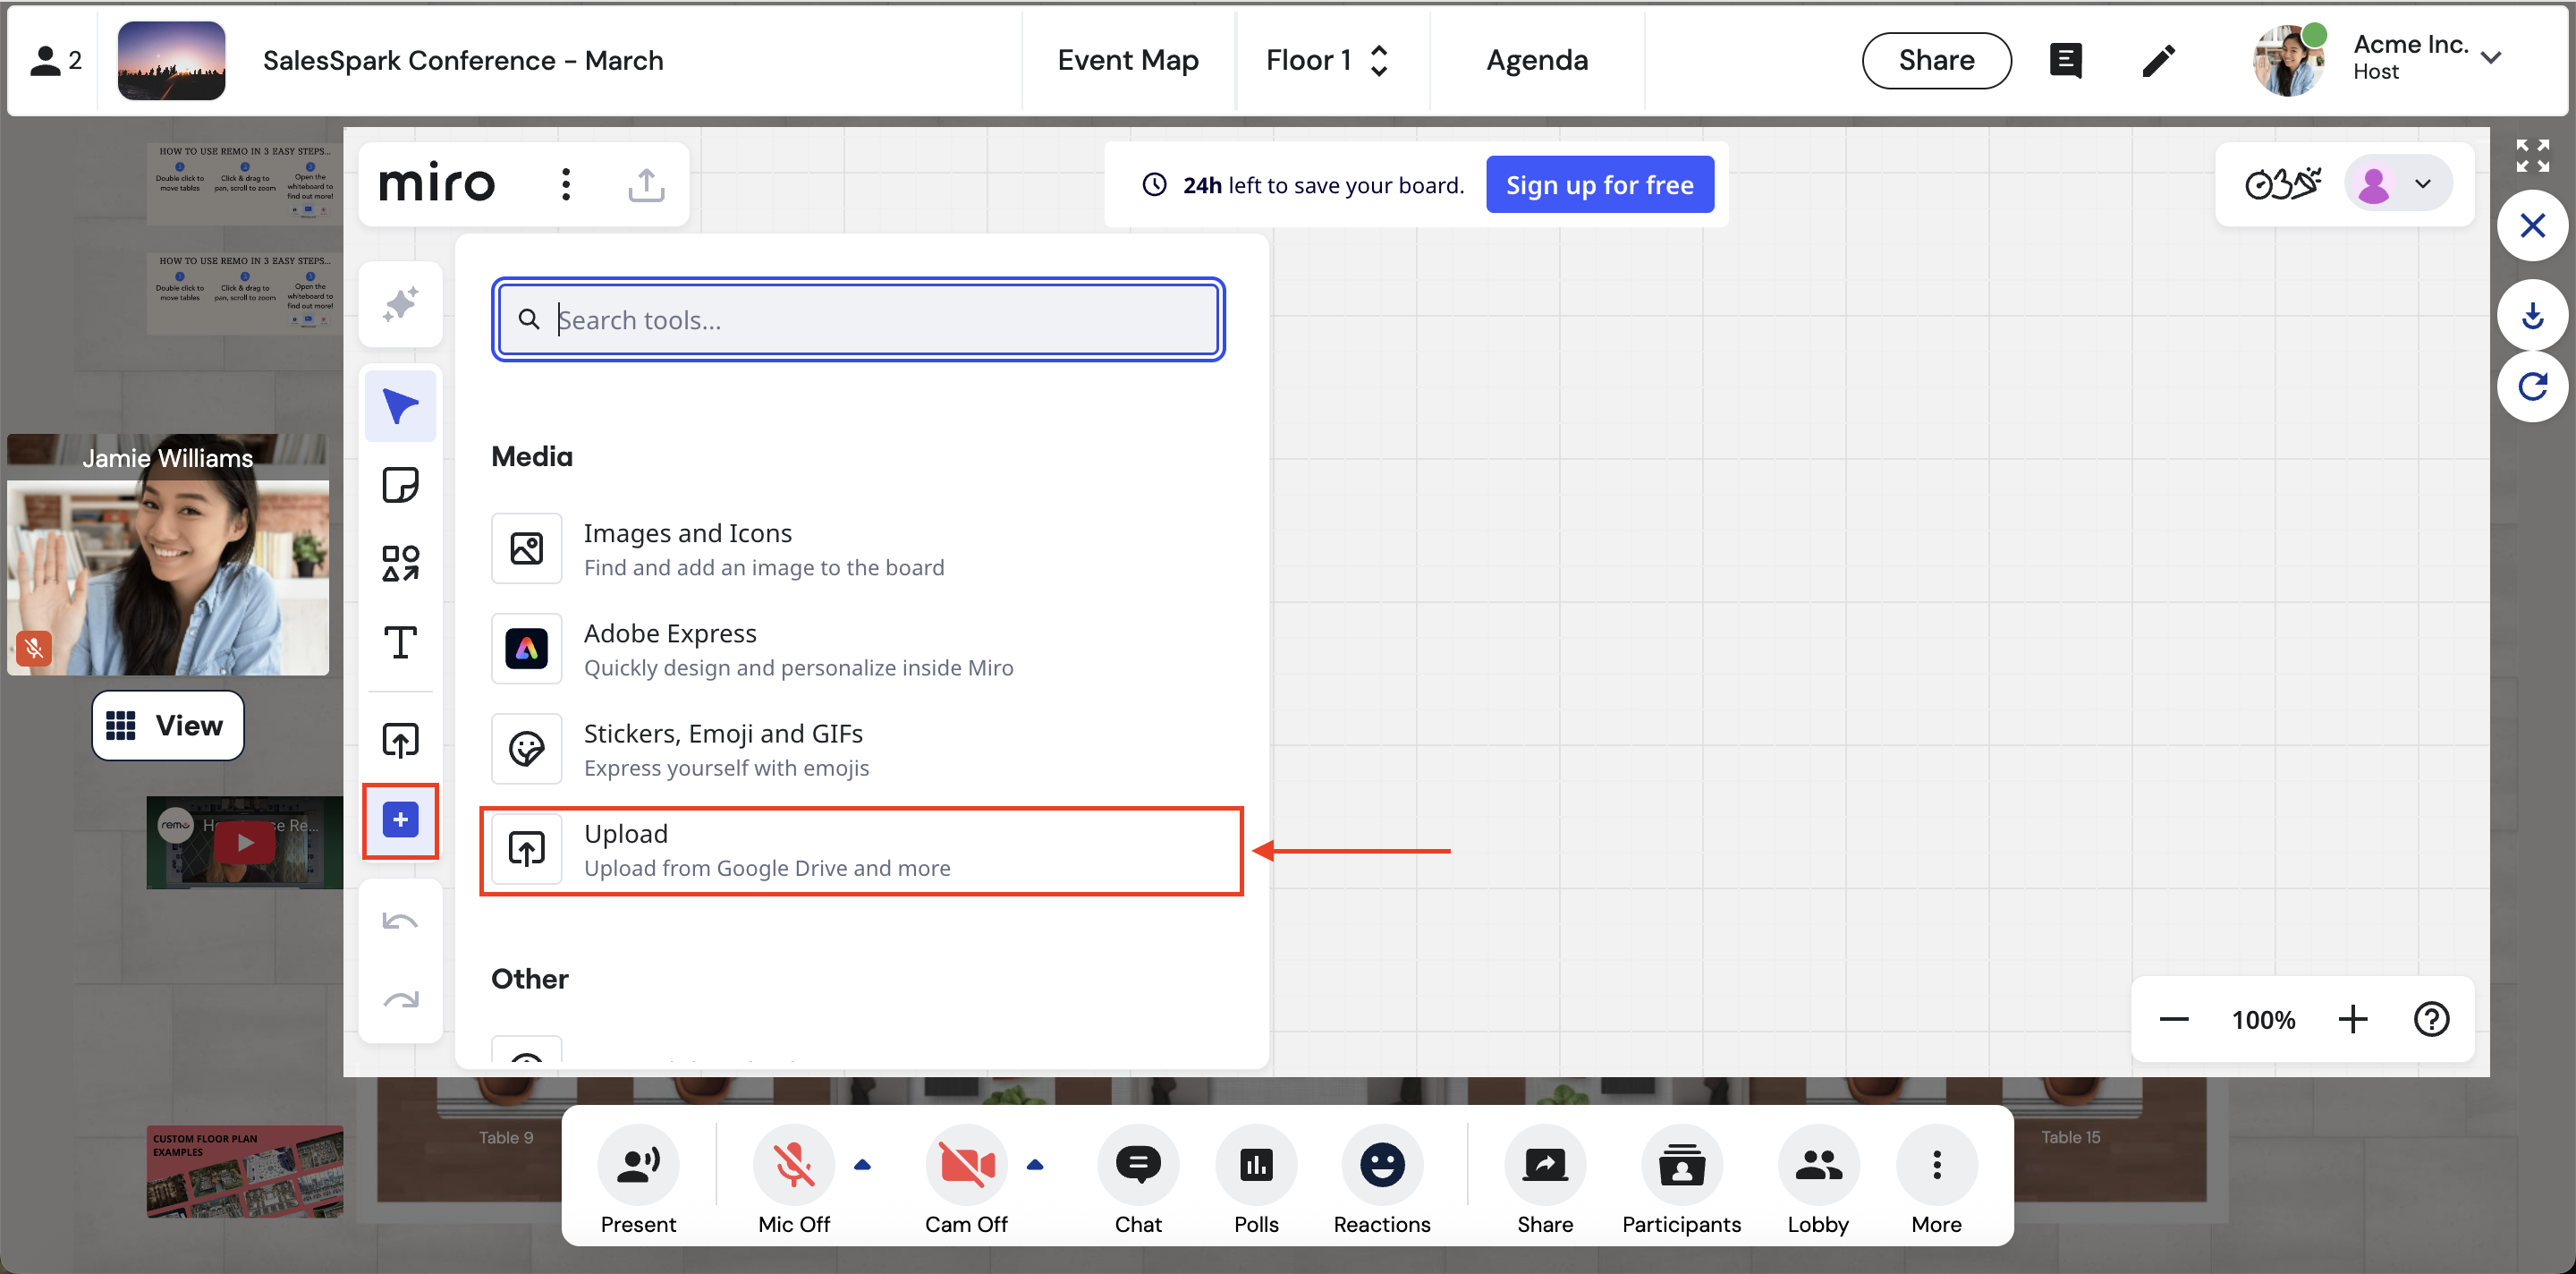The width and height of the screenshot is (2576, 1274).
Task: Download whiteboard using right side button
Action: point(2532,316)
